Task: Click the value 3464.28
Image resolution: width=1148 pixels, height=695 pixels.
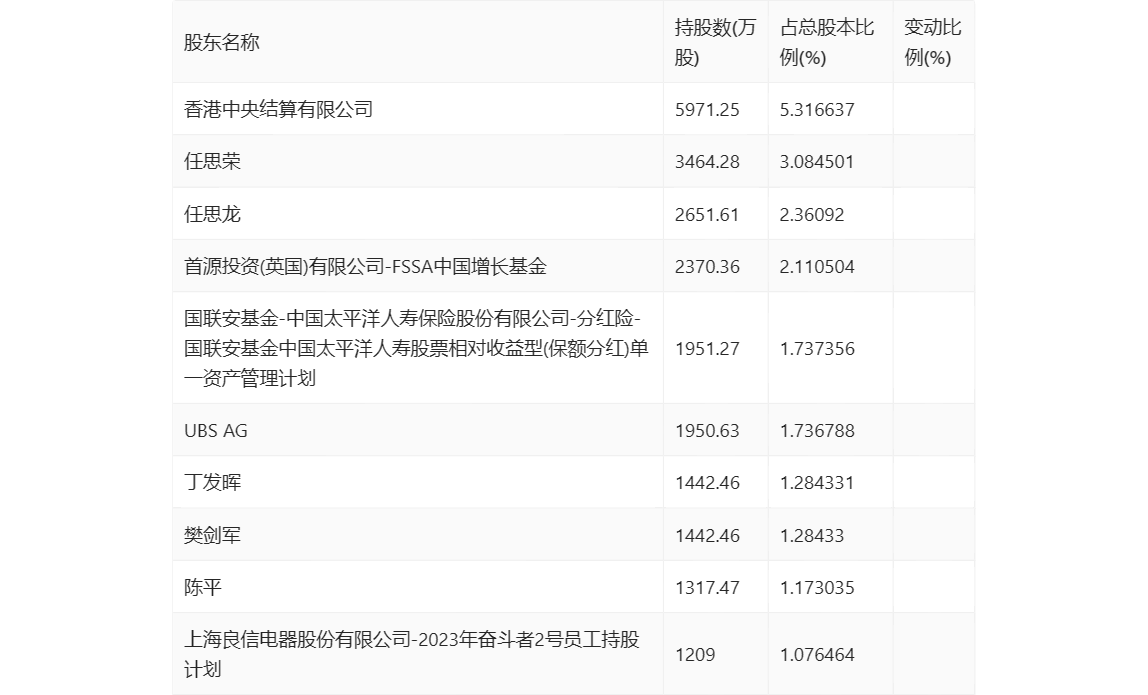Action: pos(707,162)
